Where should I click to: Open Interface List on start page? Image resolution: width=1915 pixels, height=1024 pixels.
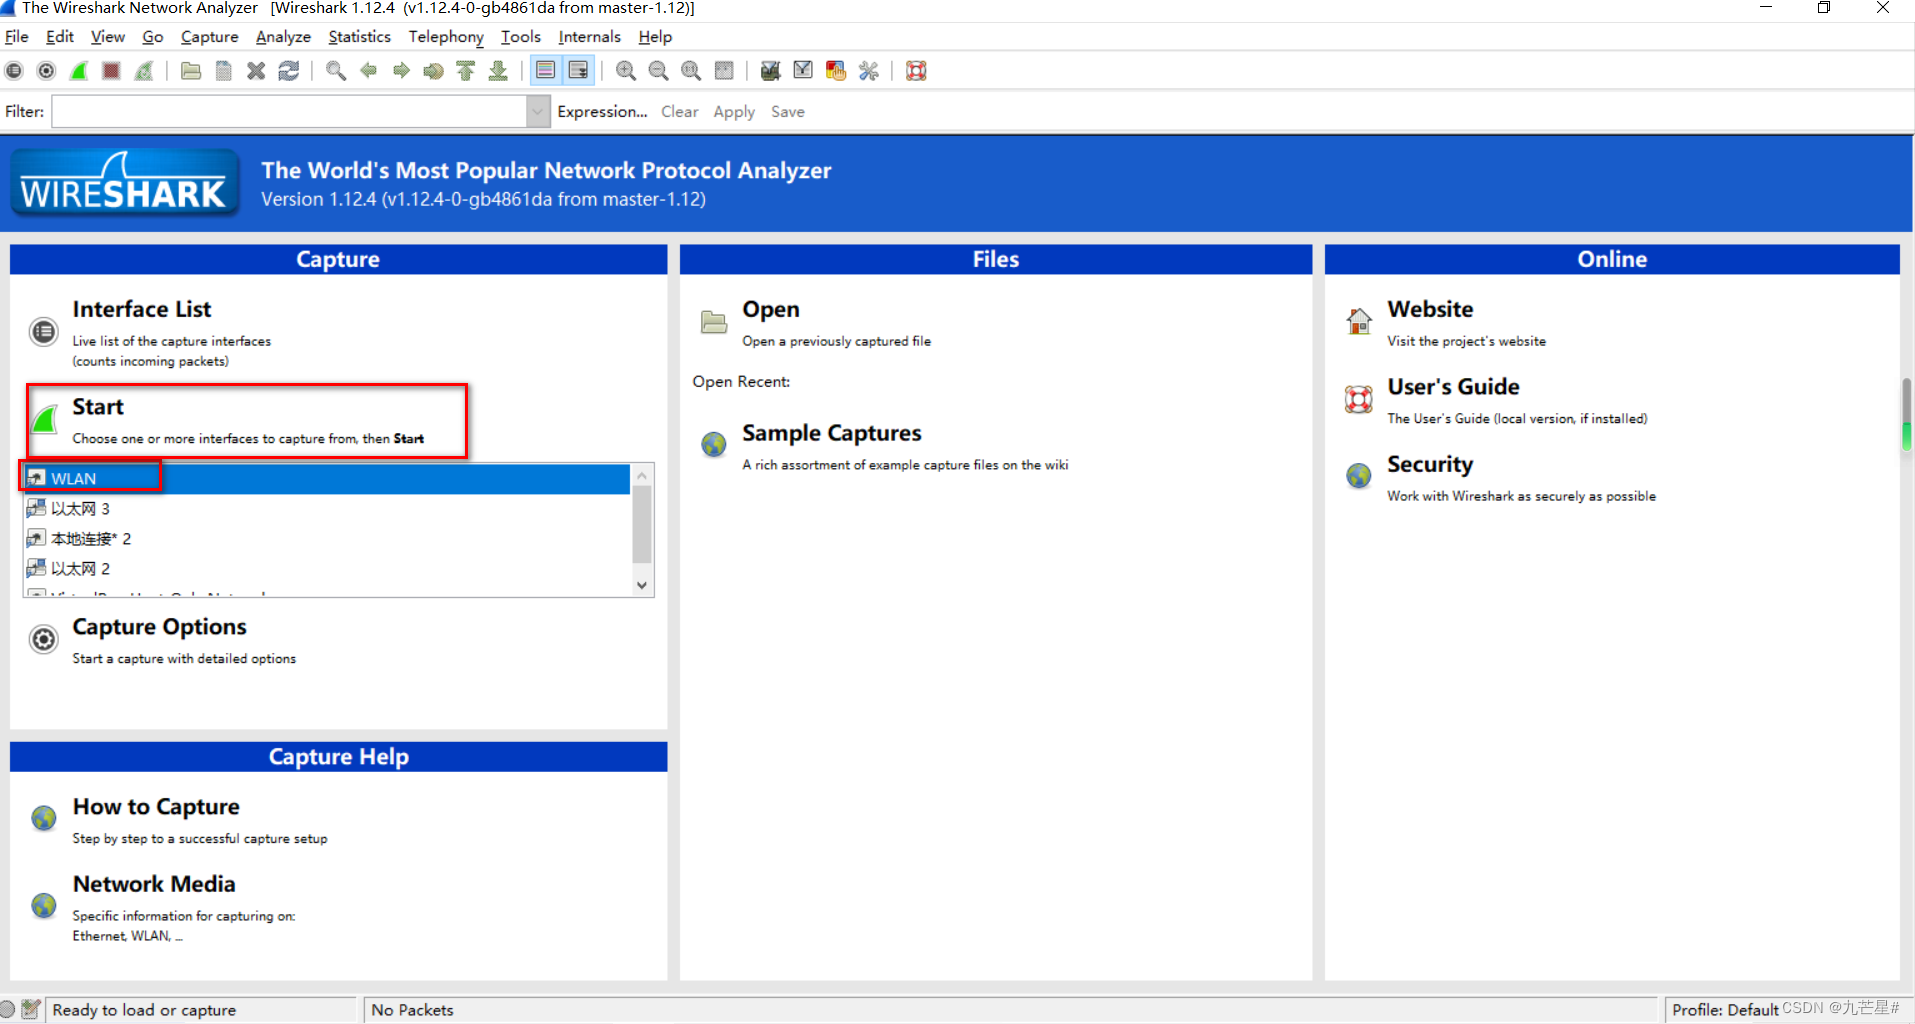coord(141,309)
